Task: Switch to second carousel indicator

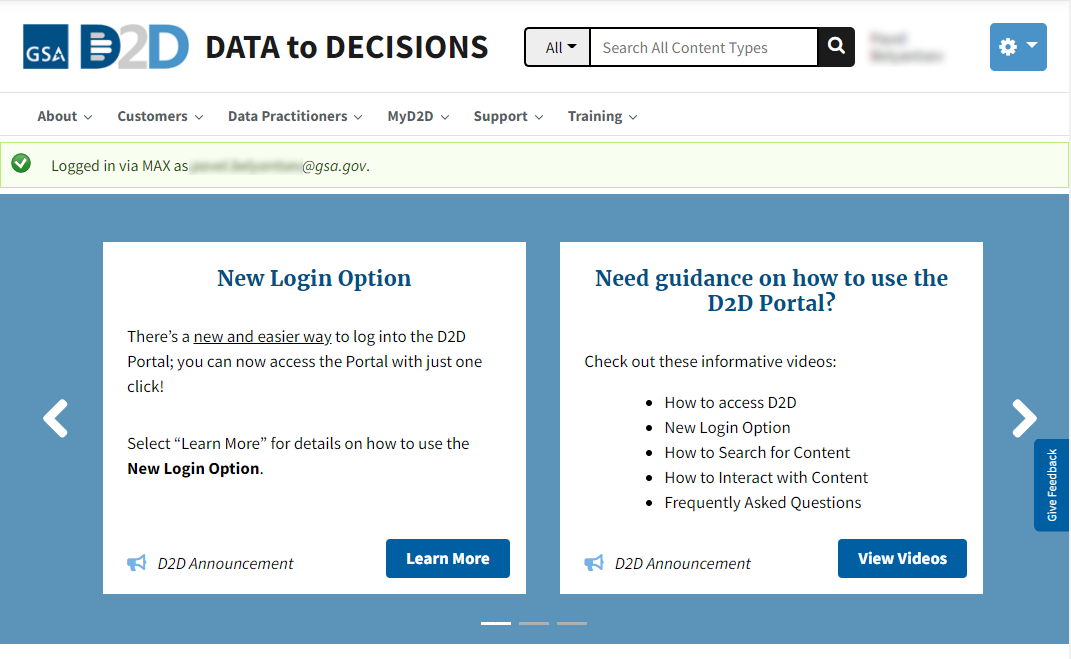Action: pyautogui.click(x=534, y=623)
